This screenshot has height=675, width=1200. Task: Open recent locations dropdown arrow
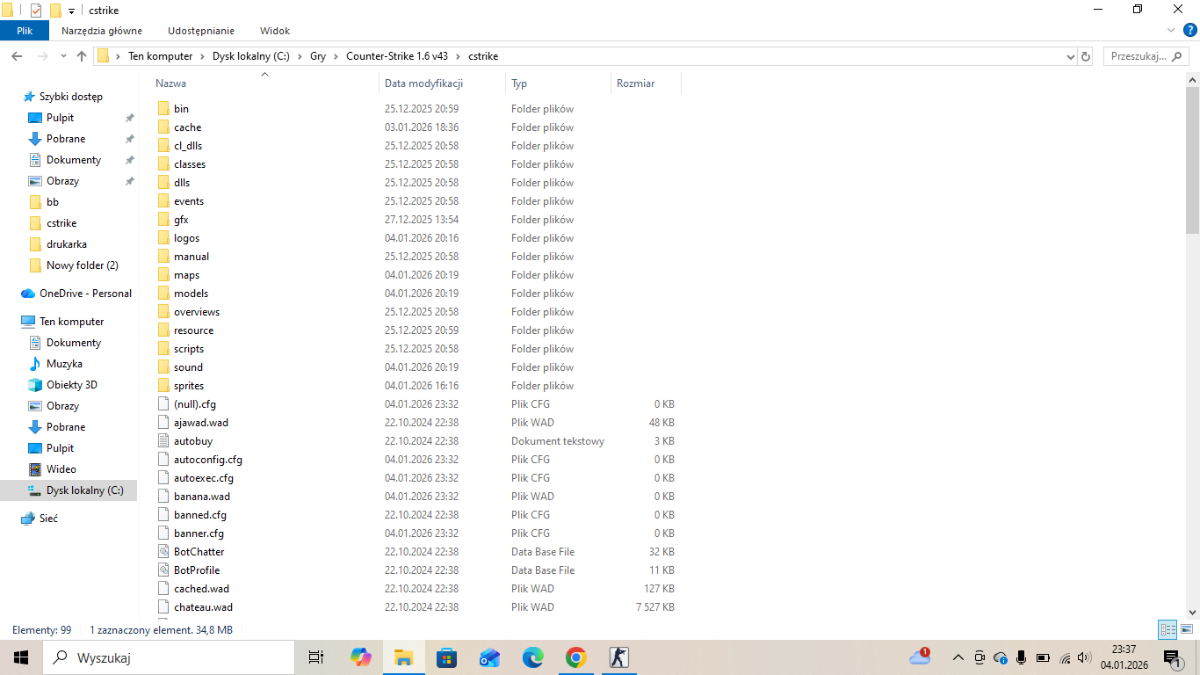62,57
